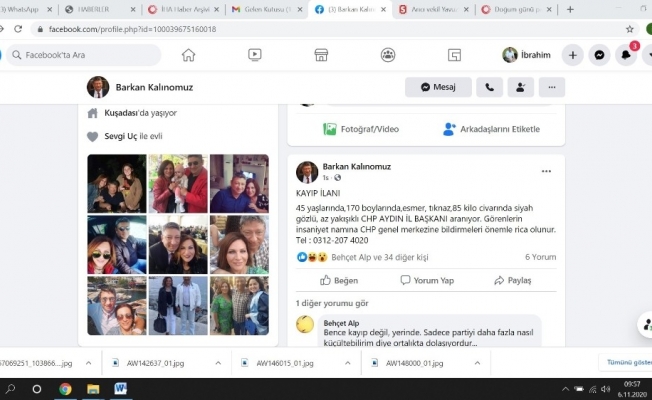
Task: Like the post with Beğen button
Action: (338, 281)
